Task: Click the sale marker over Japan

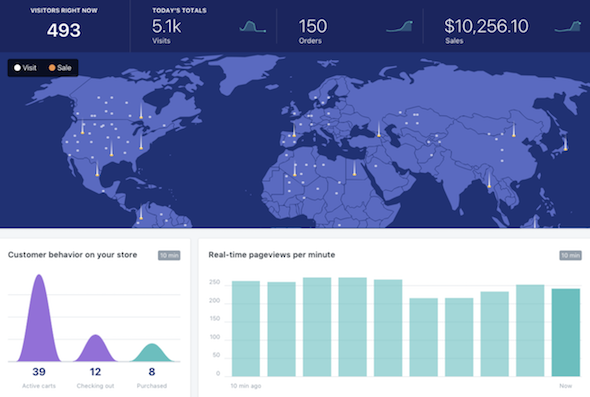Action: (x=565, y=144)
